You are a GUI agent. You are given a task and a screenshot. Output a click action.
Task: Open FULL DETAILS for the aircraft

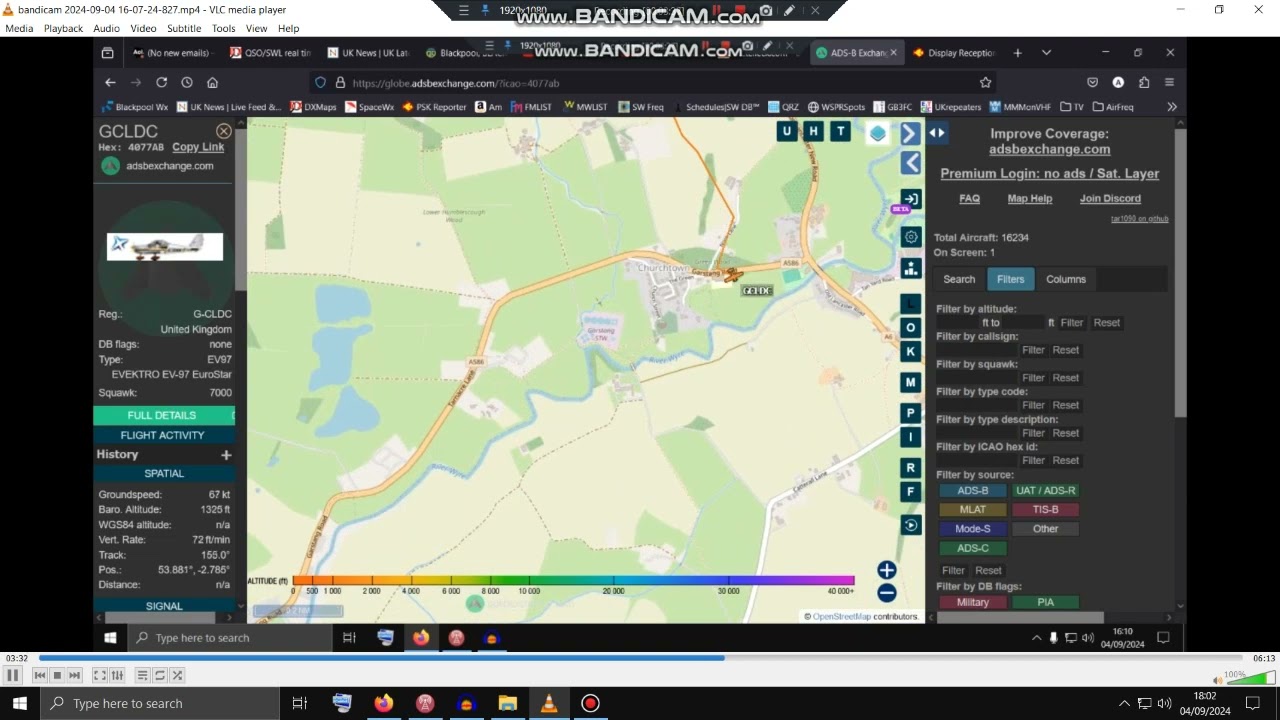(162, 415)
